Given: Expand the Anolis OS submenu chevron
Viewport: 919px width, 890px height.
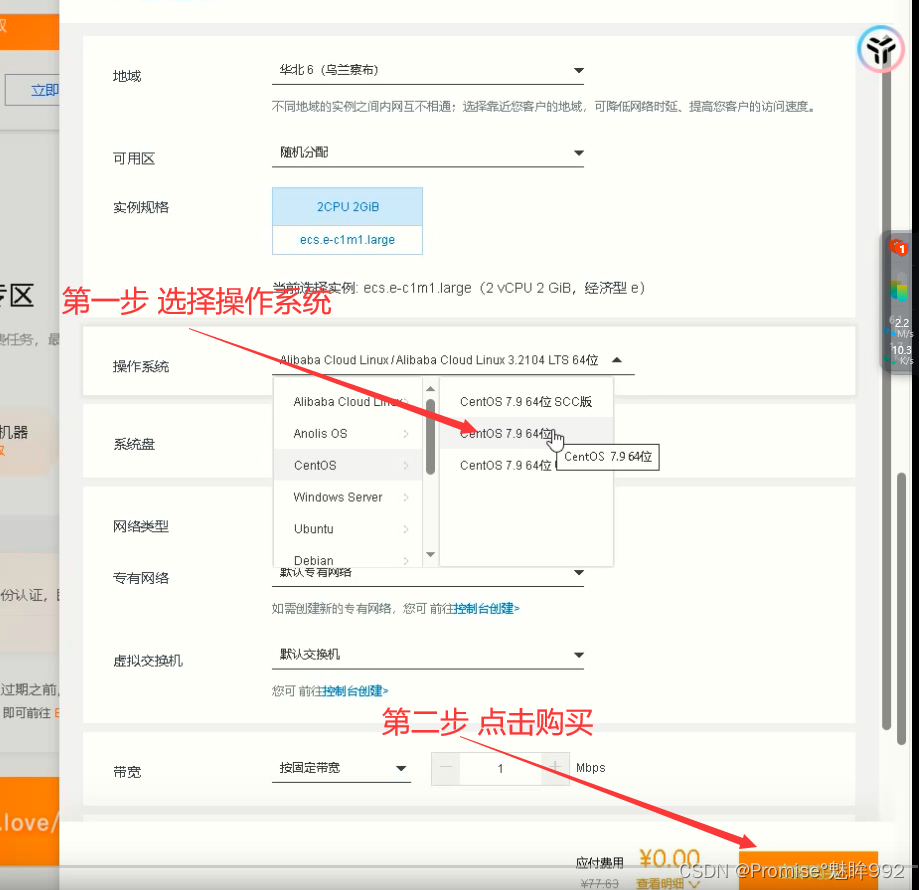Looking at the screenshot, I should click(x=406, y=434).
